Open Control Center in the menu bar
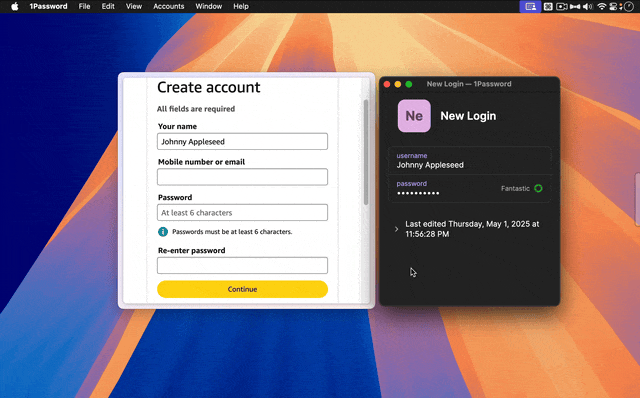This screenshot has width=640, height=398. pos(613,7)
